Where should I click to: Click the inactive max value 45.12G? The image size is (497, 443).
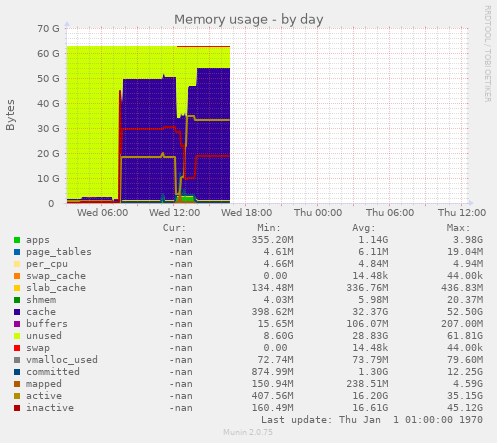pos(465,408)
